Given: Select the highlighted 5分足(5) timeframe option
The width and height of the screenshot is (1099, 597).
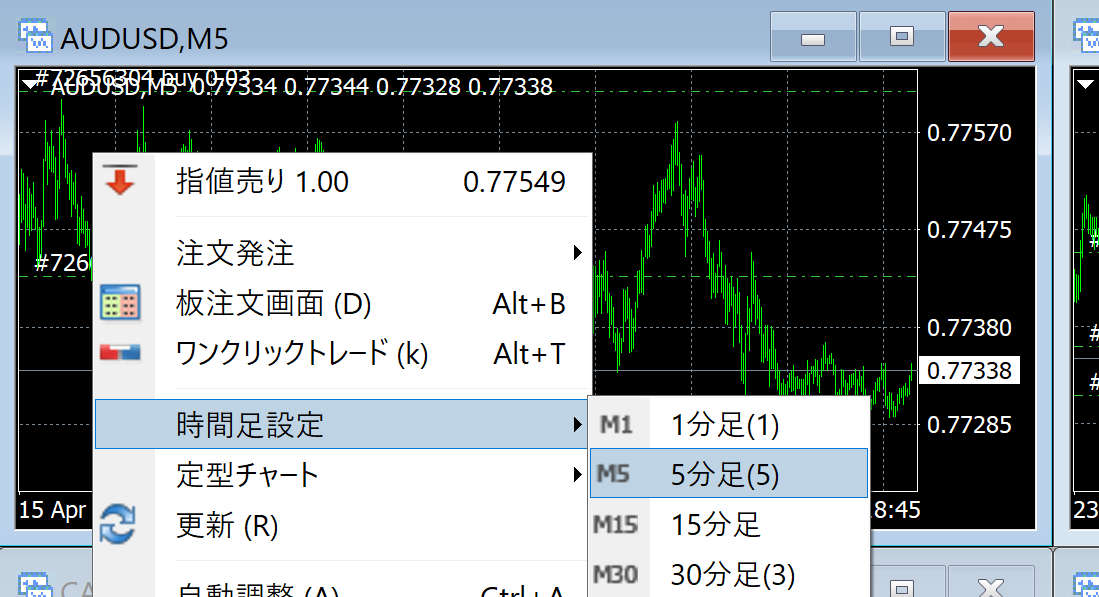Looking at the screenshot, I should click(725, 475).
